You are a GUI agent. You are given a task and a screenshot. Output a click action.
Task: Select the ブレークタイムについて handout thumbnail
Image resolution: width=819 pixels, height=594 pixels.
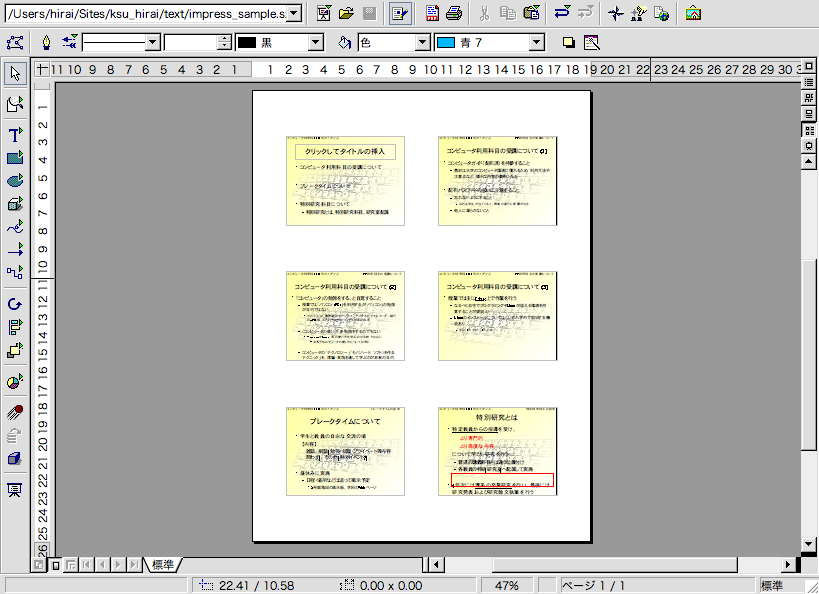[345, 451]
